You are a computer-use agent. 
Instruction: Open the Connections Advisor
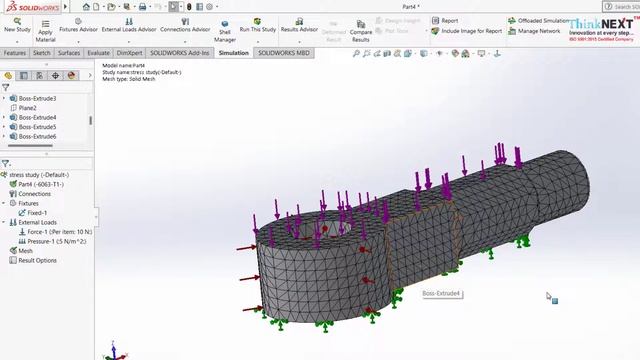point(185,25)
